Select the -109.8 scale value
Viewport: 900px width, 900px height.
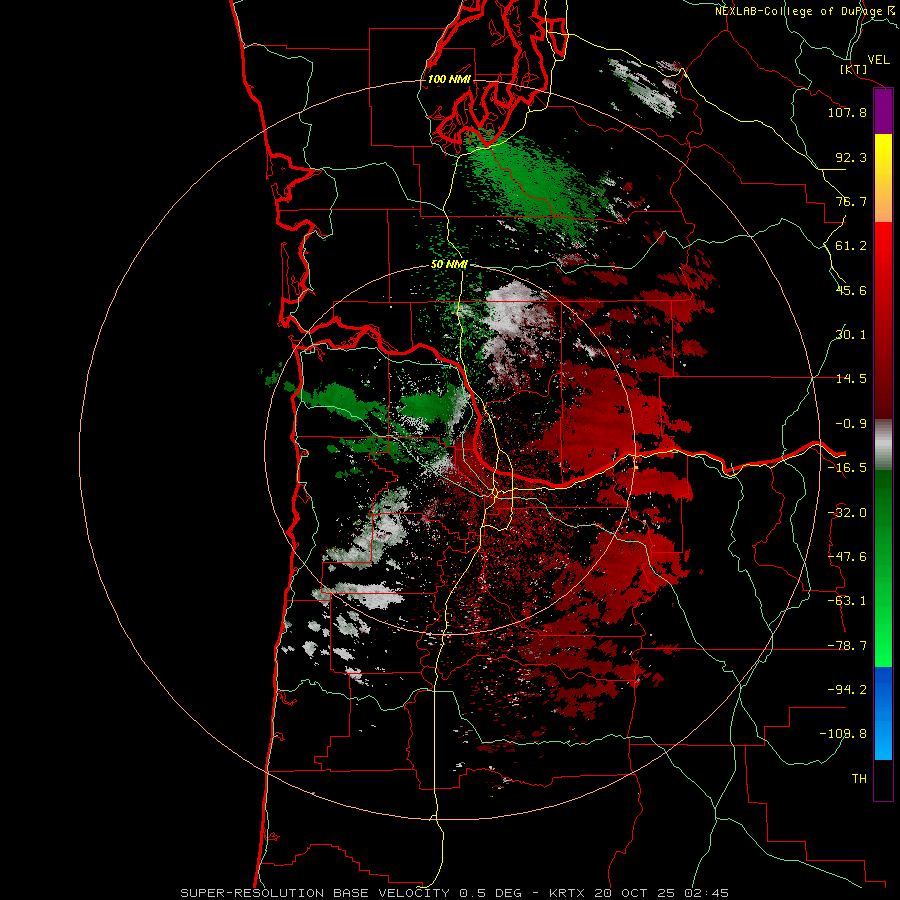click(844, 734)
